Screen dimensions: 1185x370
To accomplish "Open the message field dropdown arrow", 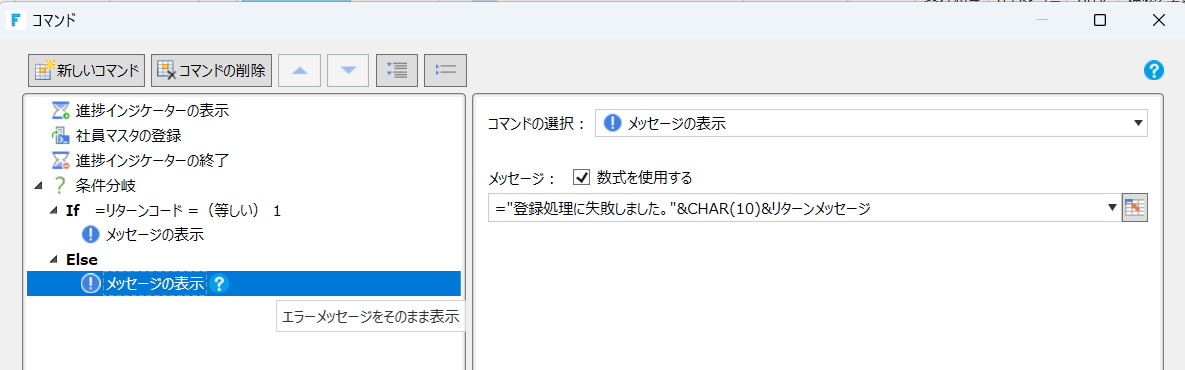I will tap(1112, 208).
